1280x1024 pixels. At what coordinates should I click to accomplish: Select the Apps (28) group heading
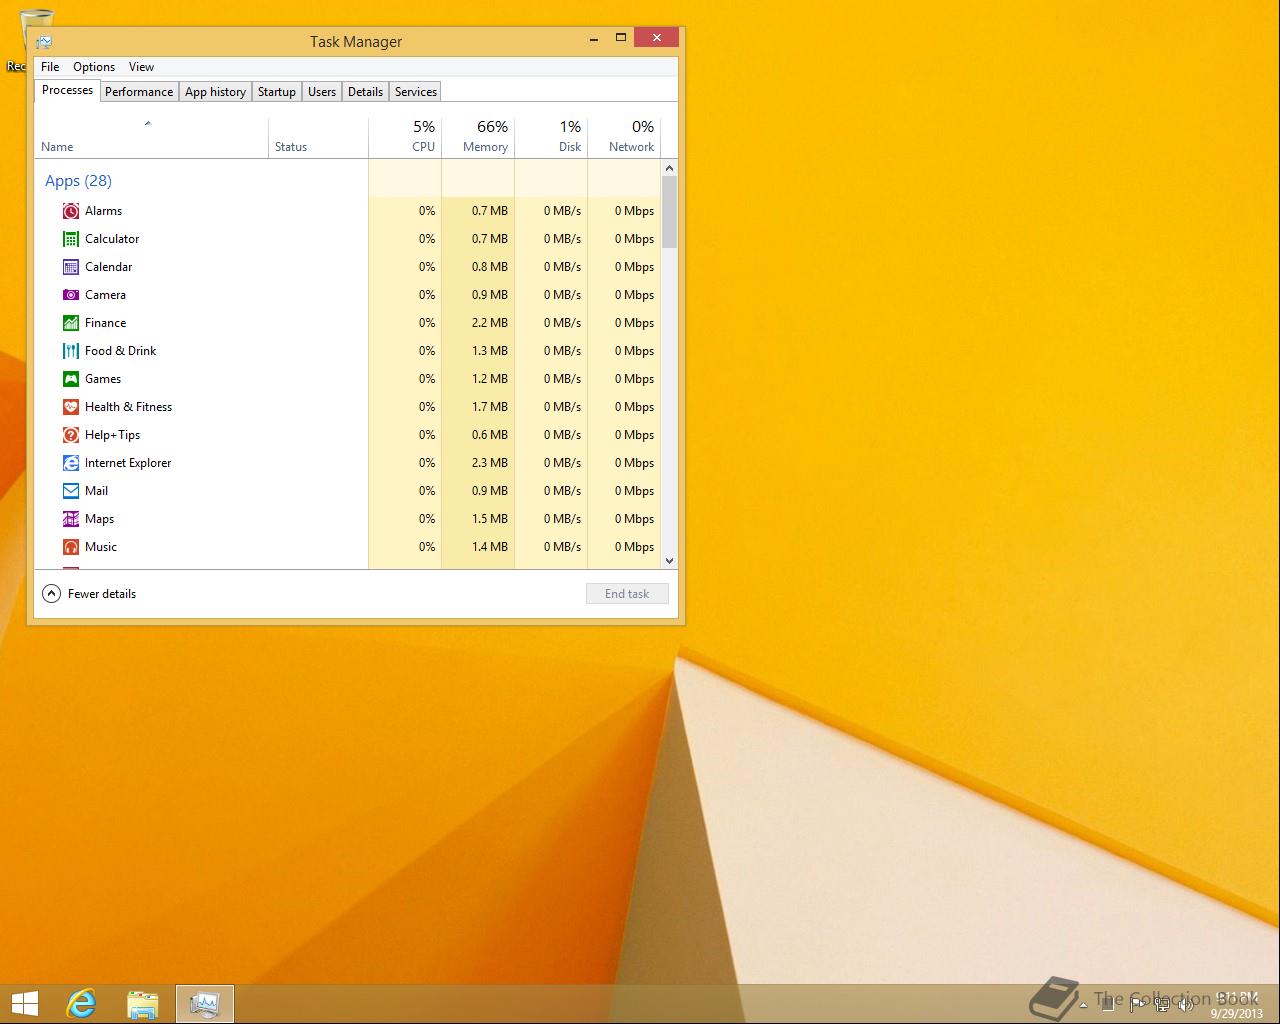[x=78, y=181]
